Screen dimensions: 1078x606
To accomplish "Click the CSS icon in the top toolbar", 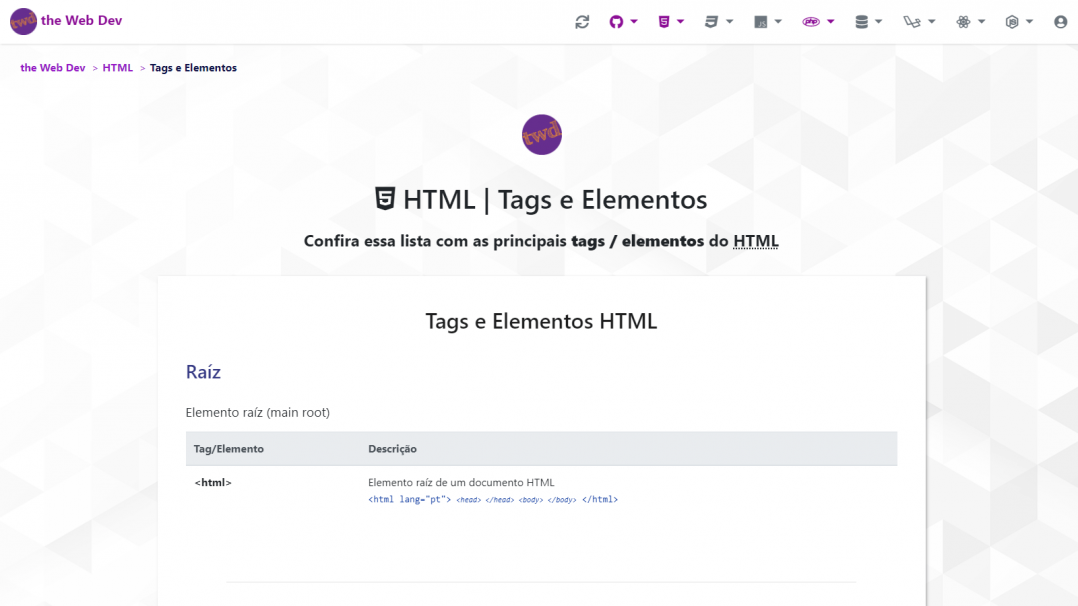I will click(x=712, y=20).
